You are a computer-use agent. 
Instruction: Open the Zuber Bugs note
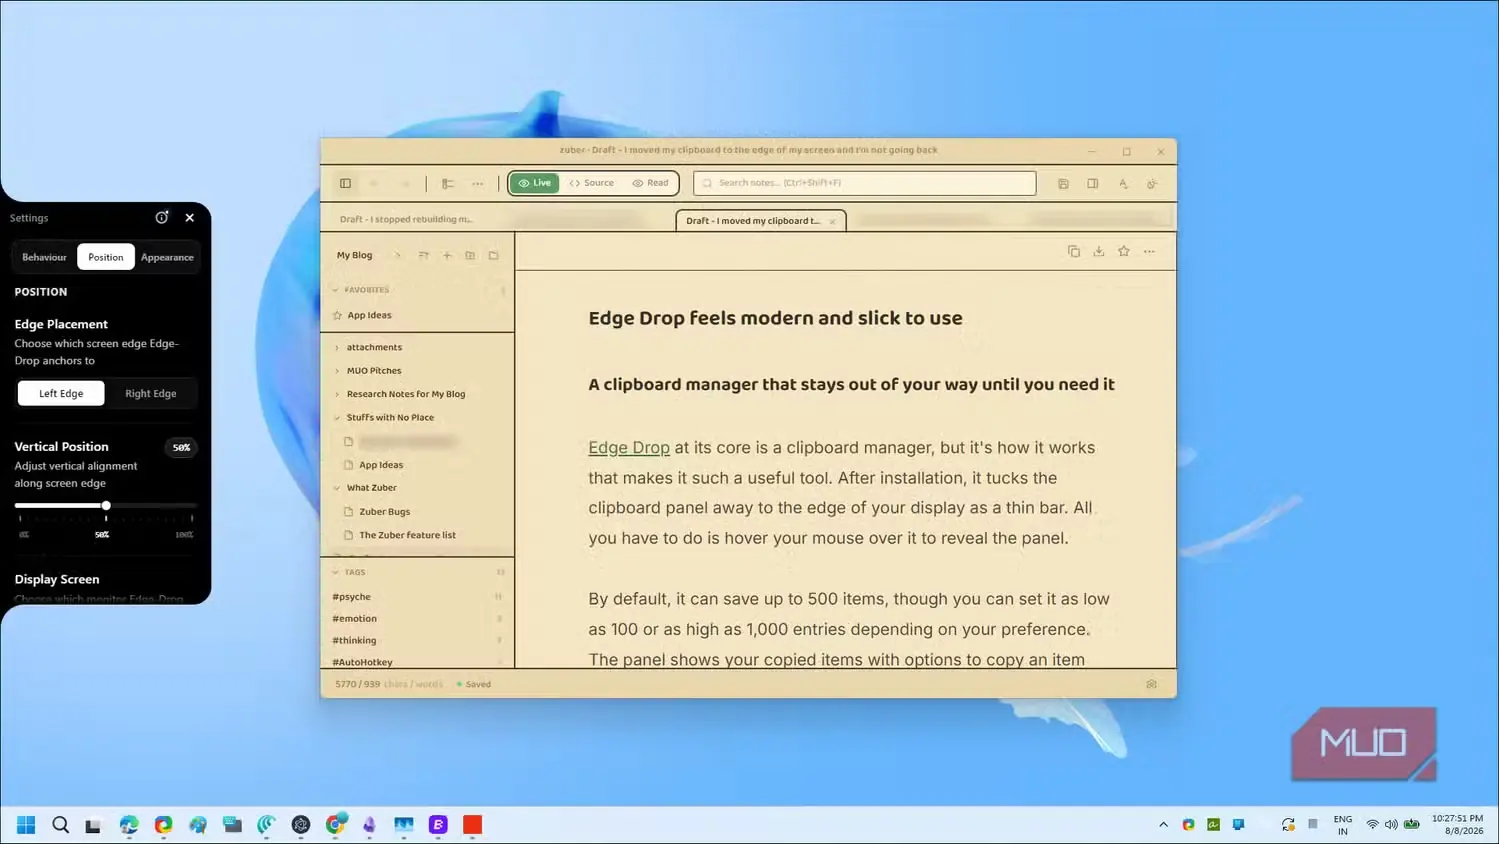(384, 512)
